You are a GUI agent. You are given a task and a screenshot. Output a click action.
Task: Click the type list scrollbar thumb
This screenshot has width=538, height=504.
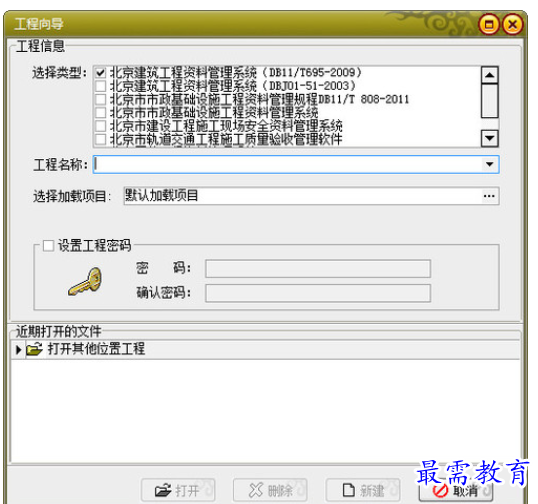point(490,101)
